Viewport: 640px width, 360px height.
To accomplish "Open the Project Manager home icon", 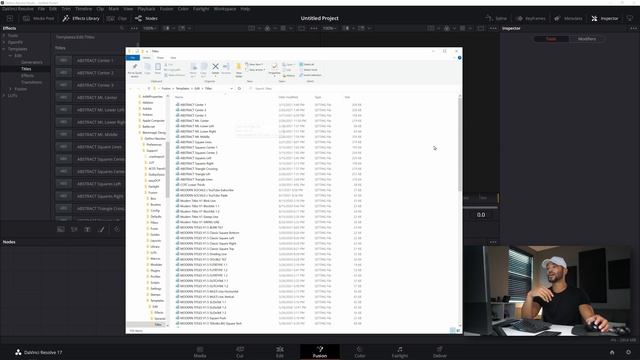I will click(612, 352).
